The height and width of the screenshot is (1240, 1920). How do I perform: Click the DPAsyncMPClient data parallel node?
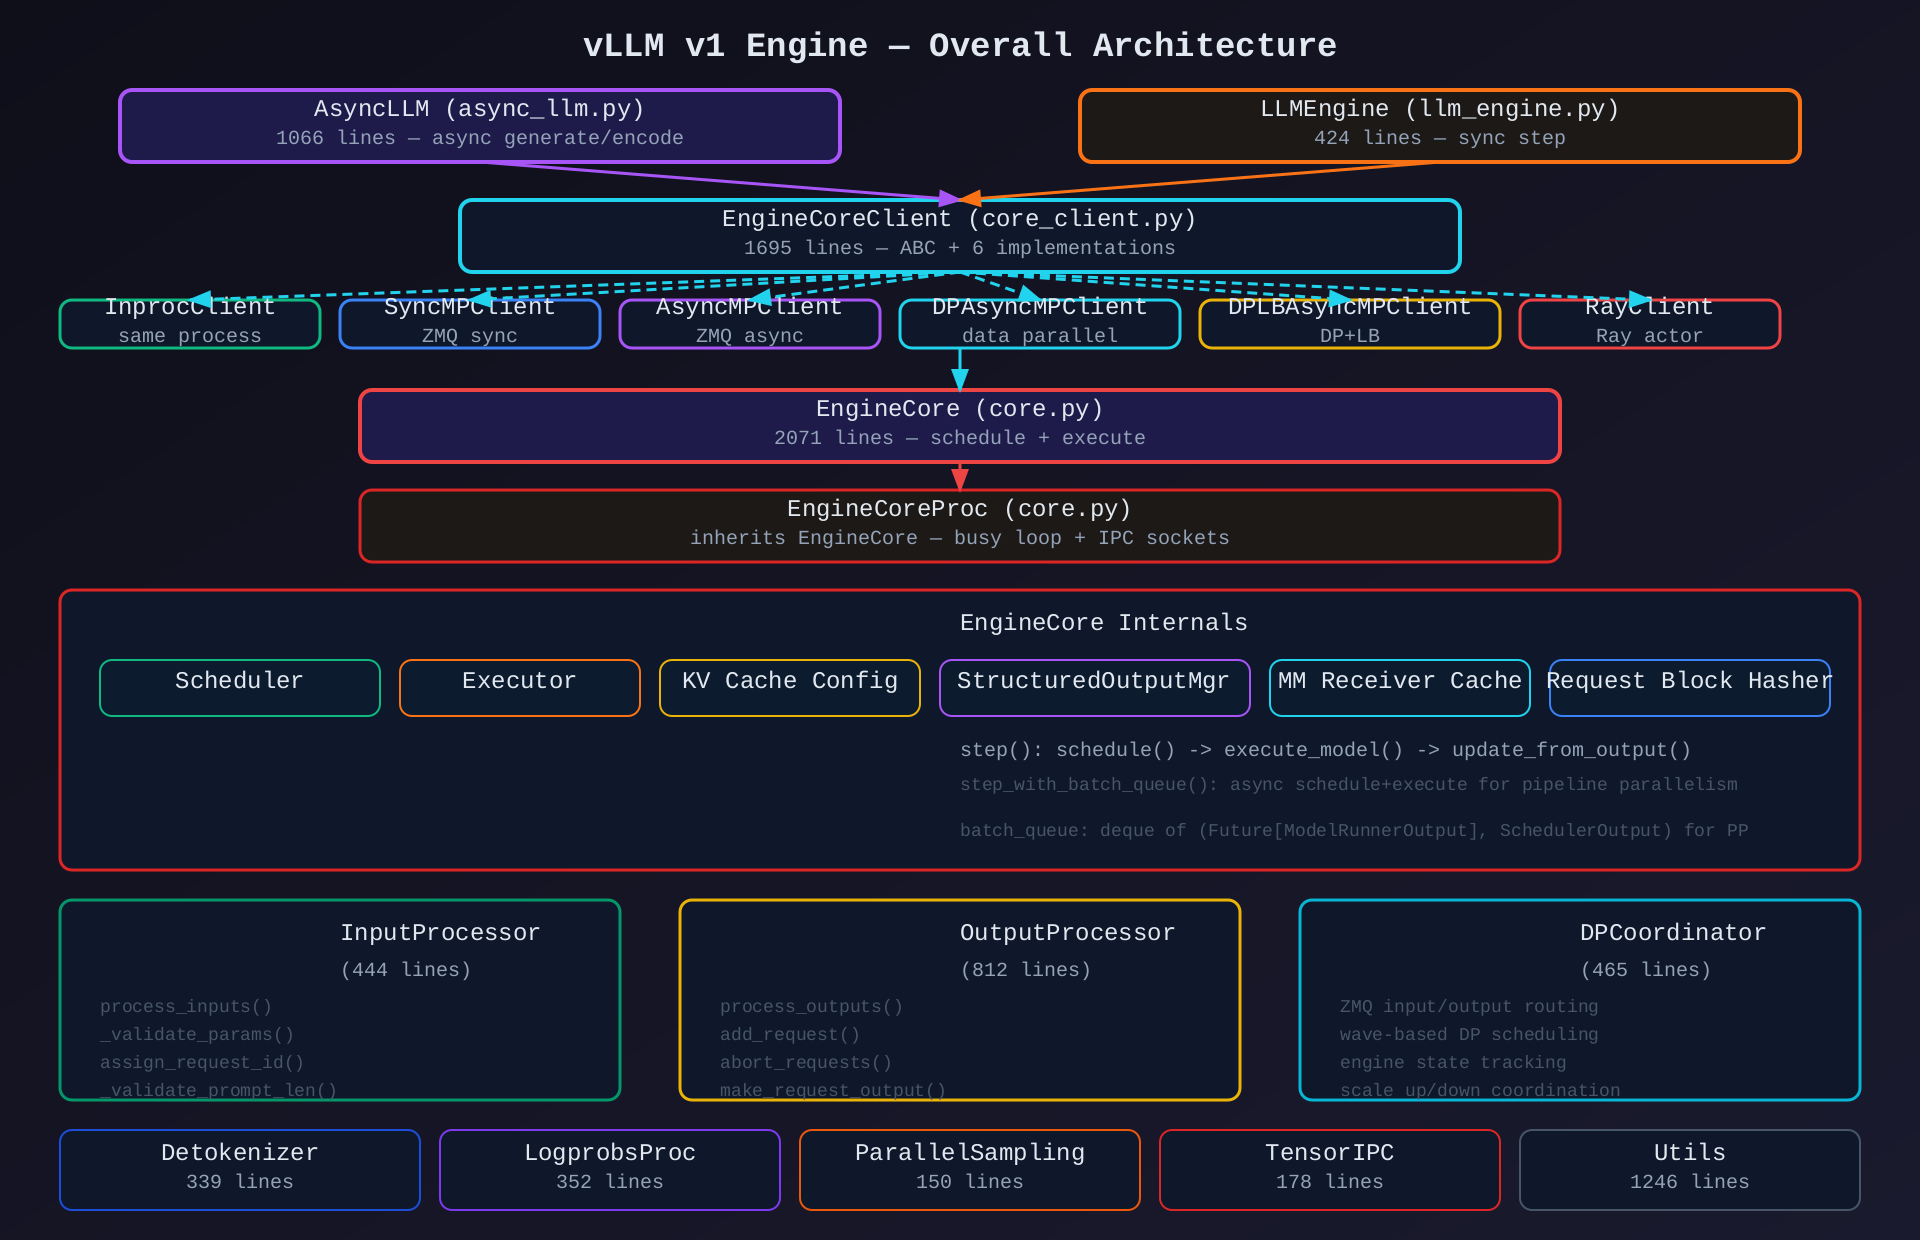1040,325
